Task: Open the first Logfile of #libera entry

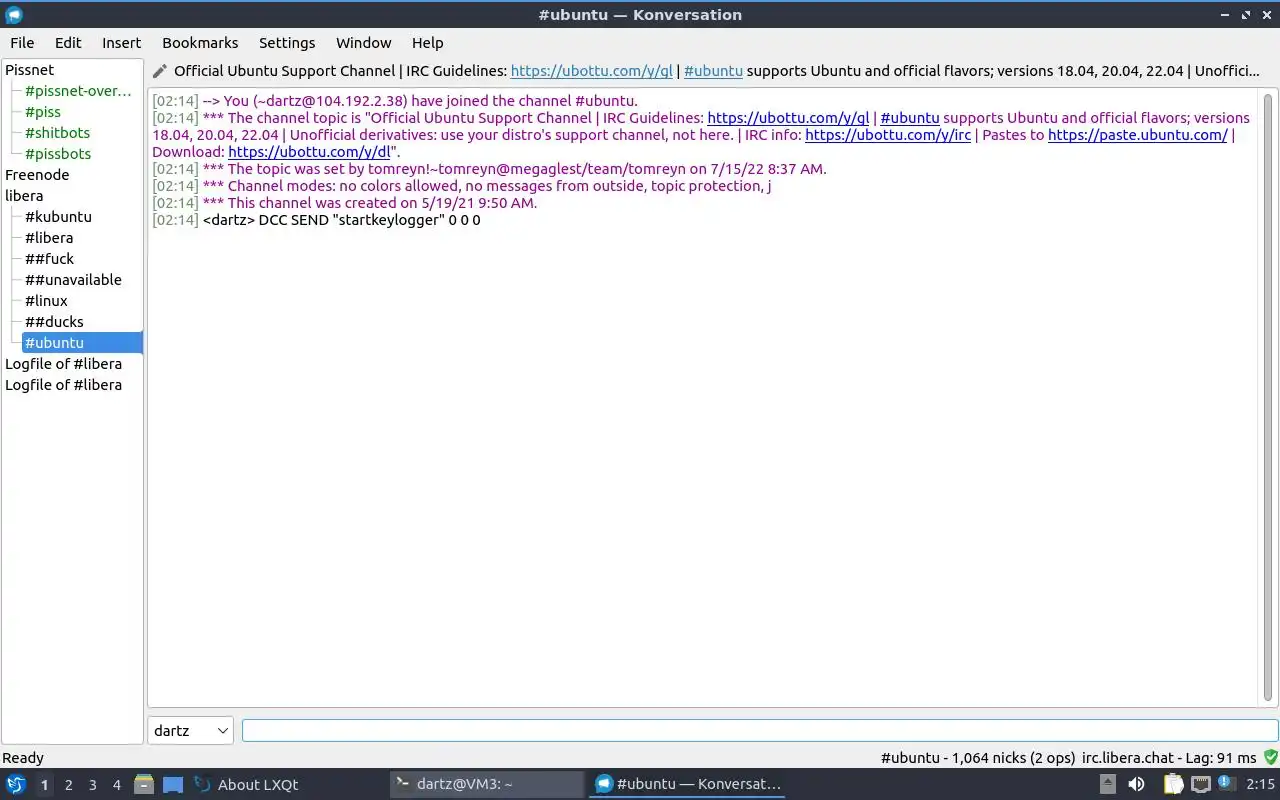Action: 64,364
